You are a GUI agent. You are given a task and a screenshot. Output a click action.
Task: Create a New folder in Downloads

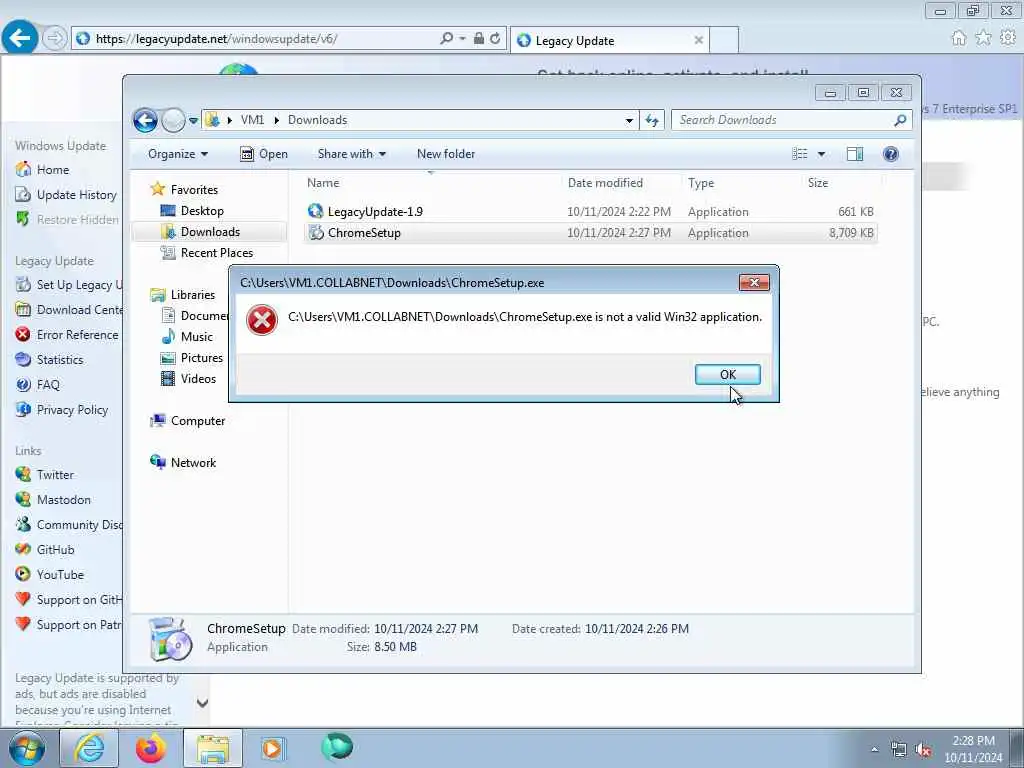(x=446, y=154)
